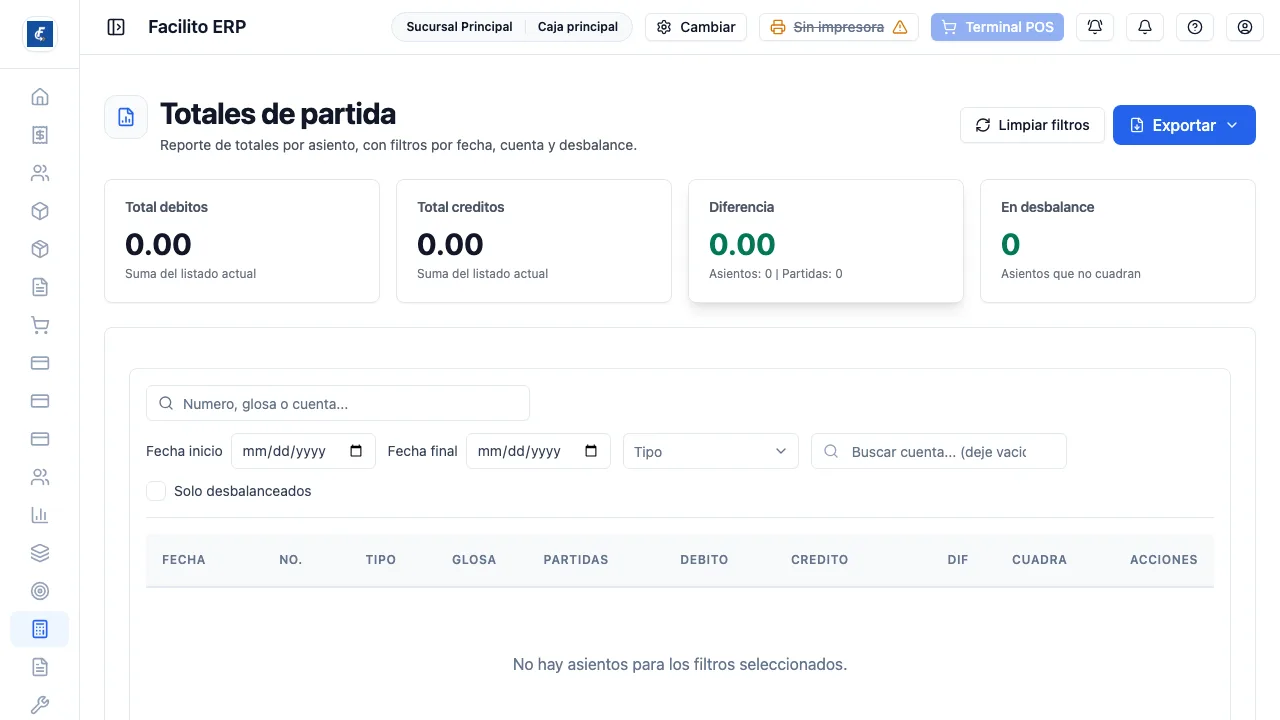This screenshot has height=720, width=1280.
Task: Click the notifications bell icon
Action: pyautogui.click(x=1145, y=27)
